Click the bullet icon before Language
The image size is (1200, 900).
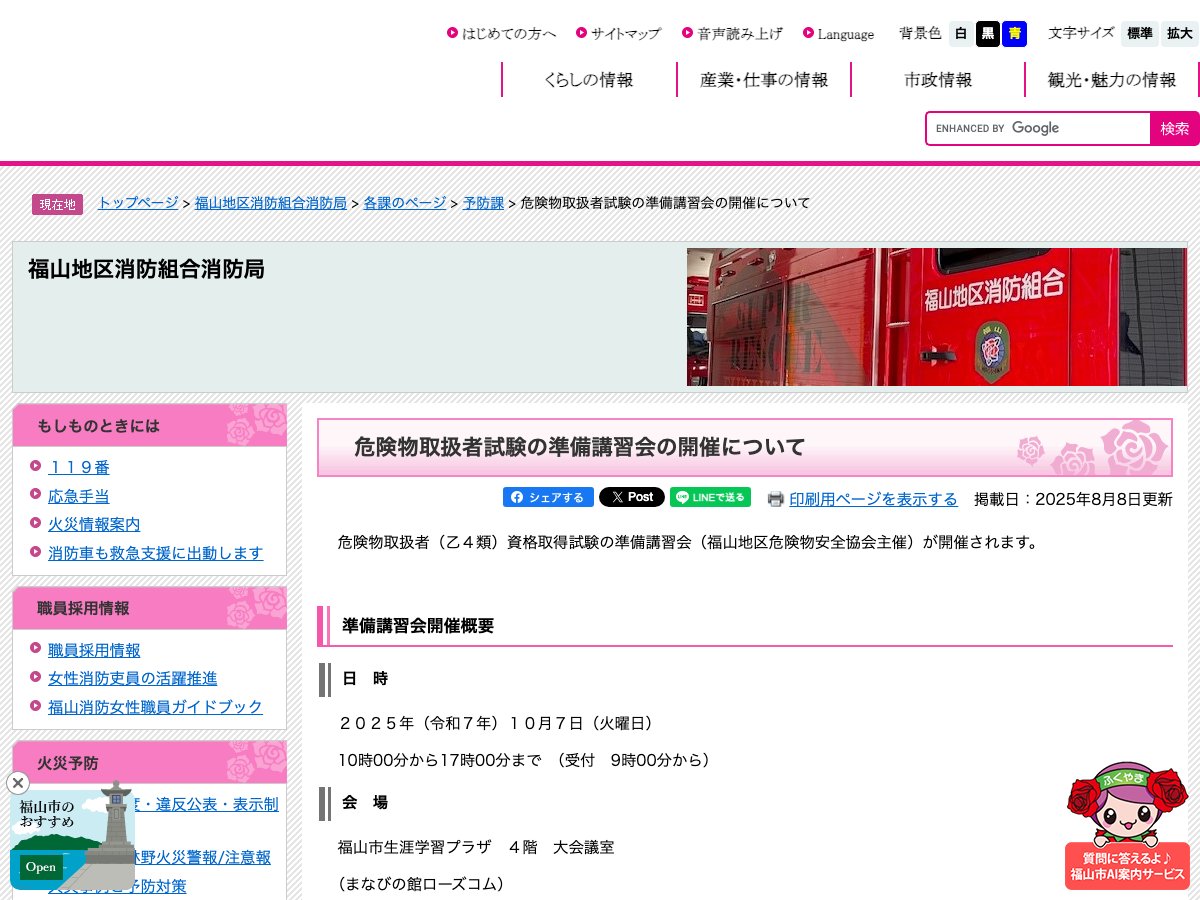[808, 33]
